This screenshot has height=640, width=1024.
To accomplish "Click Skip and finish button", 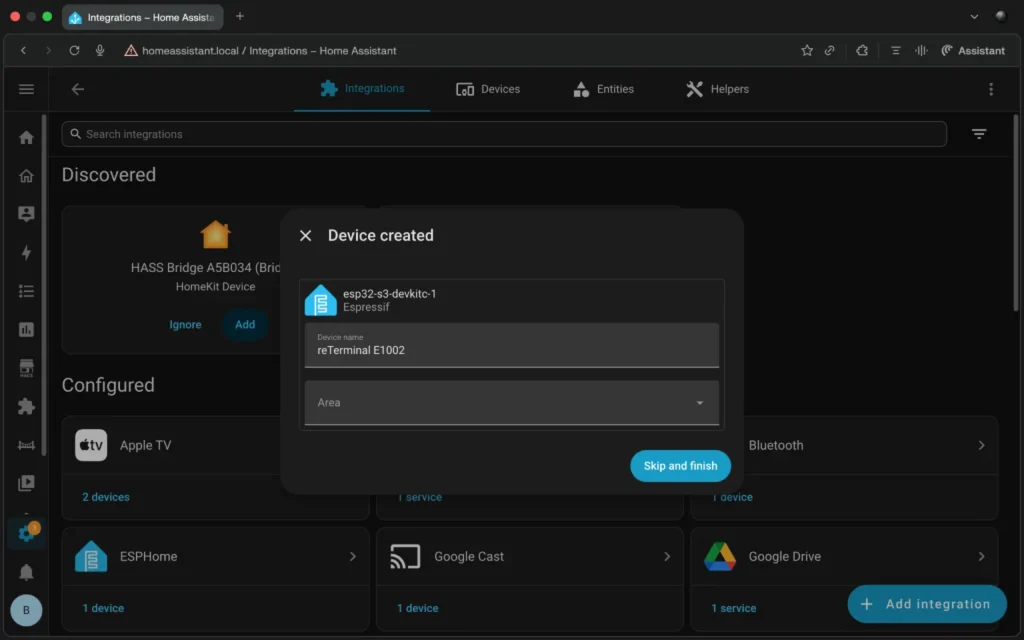I will (680, 466).
